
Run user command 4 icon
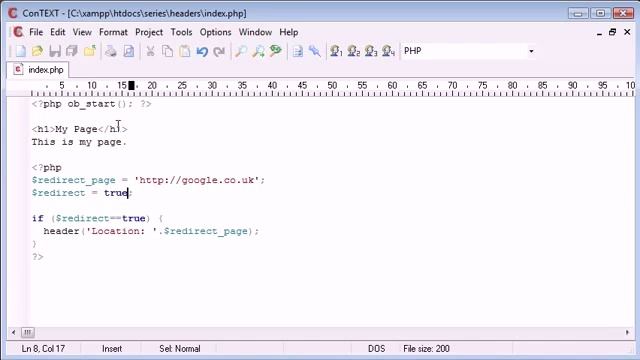pyautogui.click(x=388, y=51)
